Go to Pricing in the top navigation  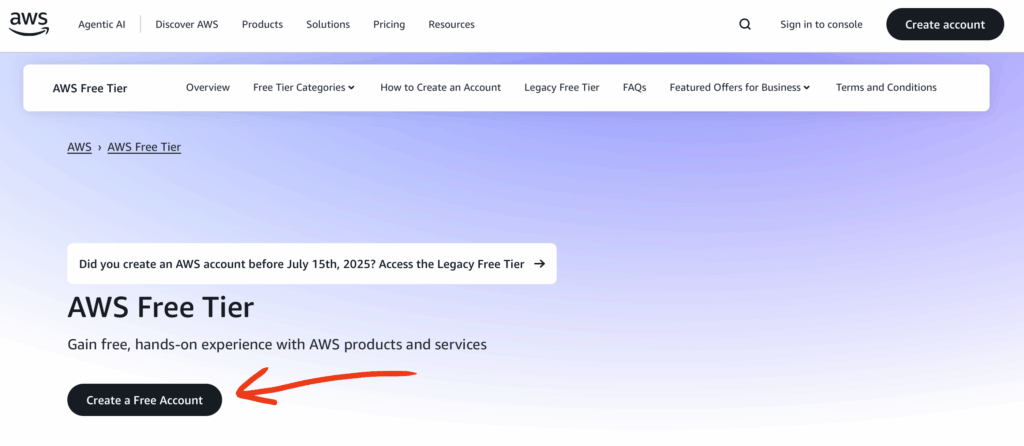[x=389, y=25]
